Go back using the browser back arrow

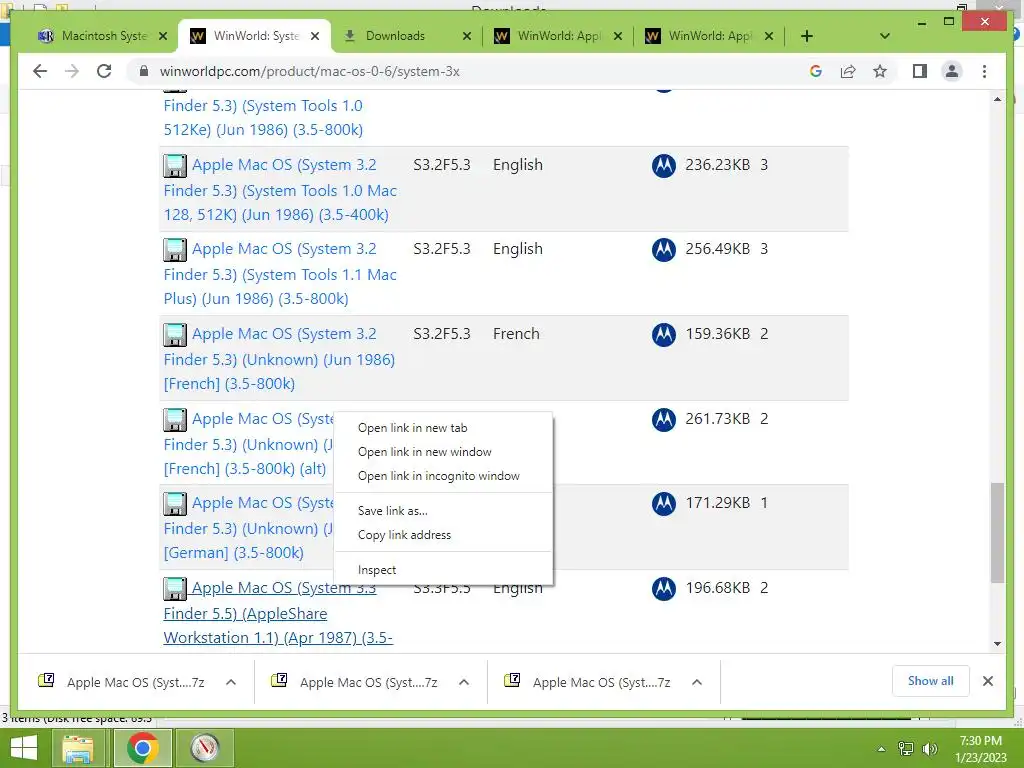40,71
